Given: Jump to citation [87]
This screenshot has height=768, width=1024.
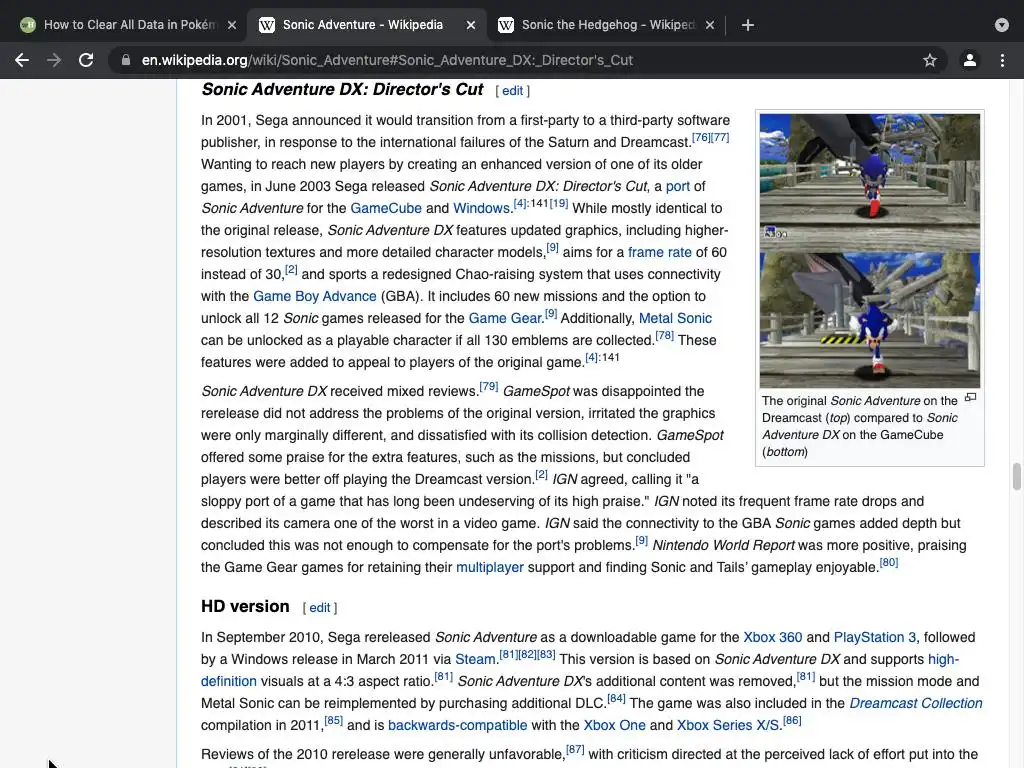Looking at the screenshot, I should (575, 749).
